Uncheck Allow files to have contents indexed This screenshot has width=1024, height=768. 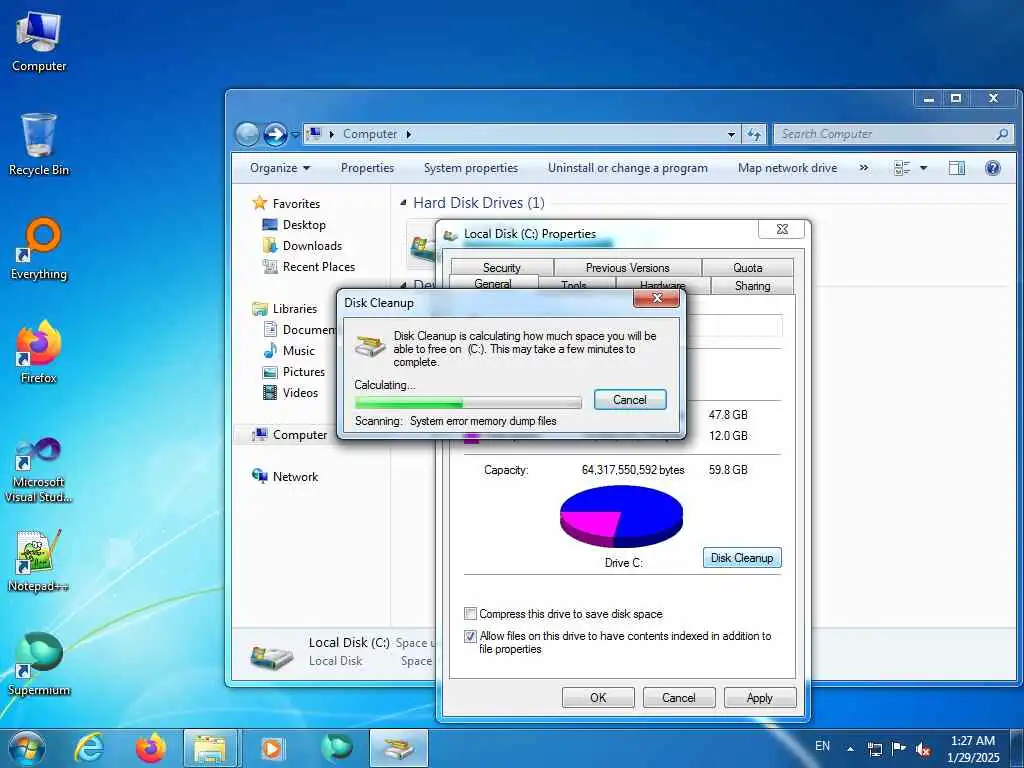(470, 635)
